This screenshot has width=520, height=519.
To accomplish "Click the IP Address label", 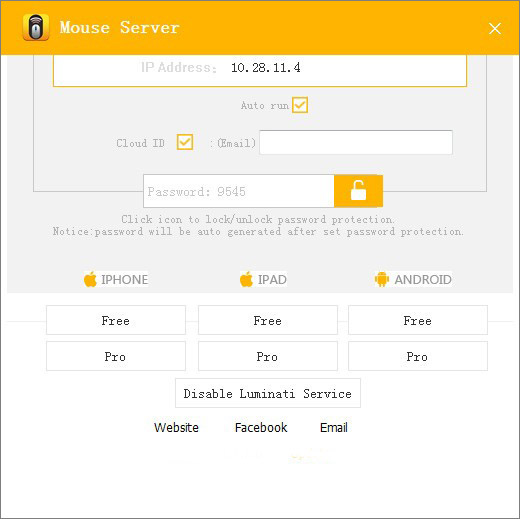I will tap(179, 68).
